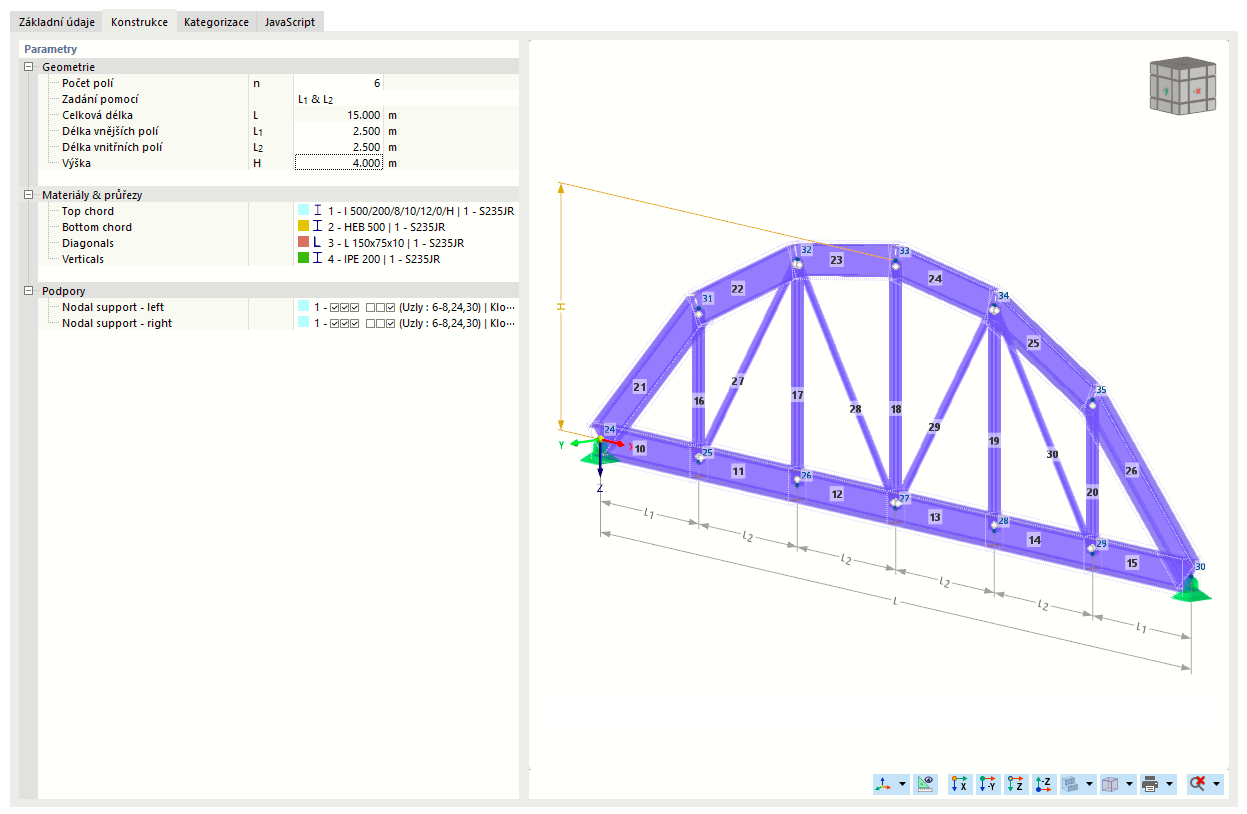Click member label 23 on the top chord
Viewport: 1247px width, 814px height.
[x=836, y=260]
